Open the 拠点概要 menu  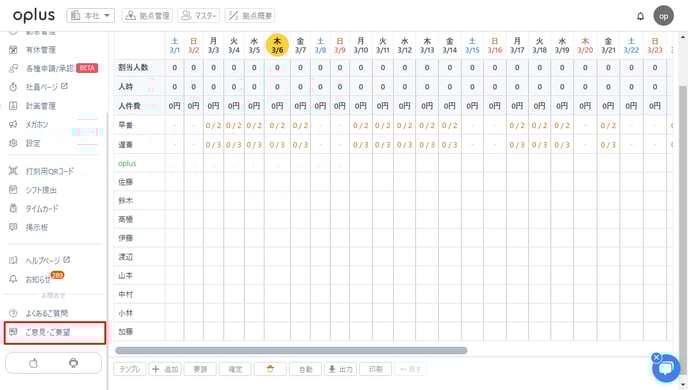[x=250, y=15]
